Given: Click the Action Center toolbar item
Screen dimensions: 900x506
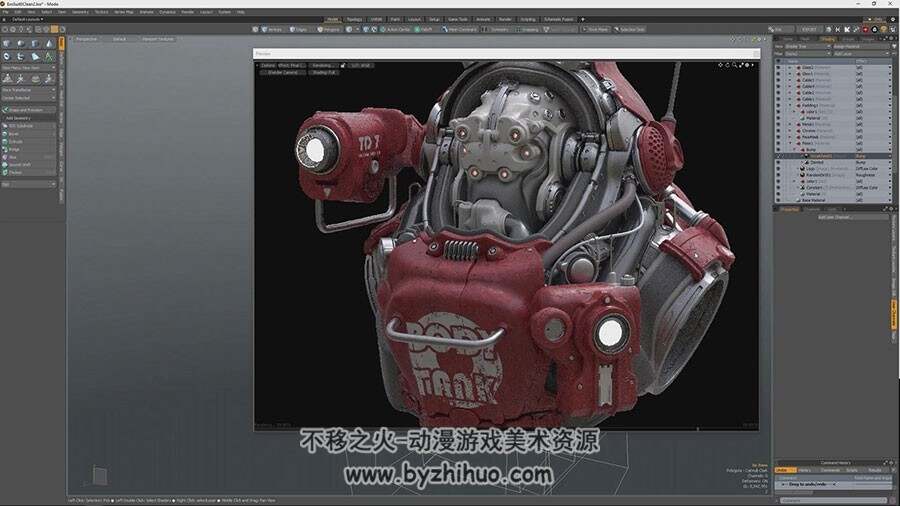Looking at the screenshot, I should pos(395,29).
